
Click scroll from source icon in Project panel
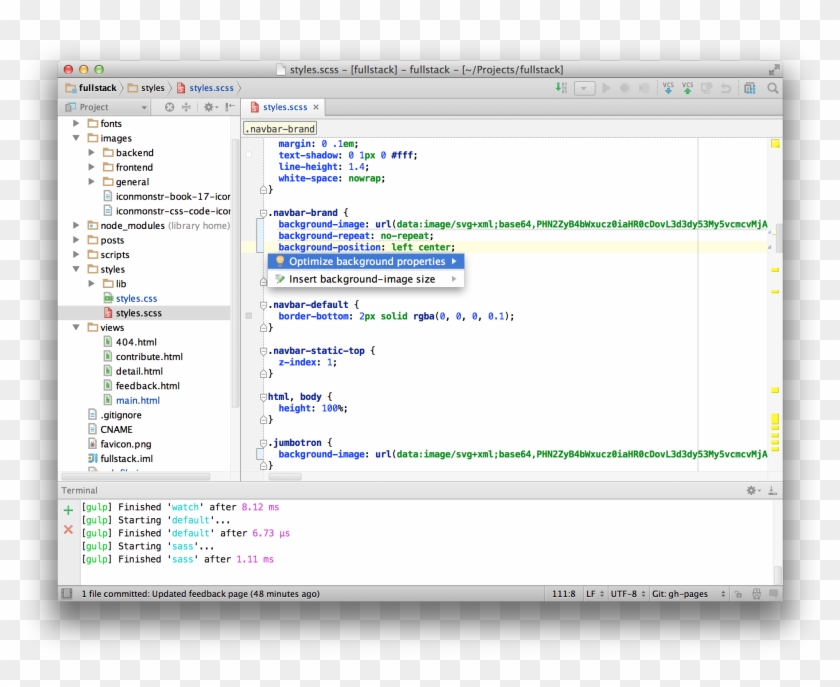pyautogui.click(x=169, y=107)
